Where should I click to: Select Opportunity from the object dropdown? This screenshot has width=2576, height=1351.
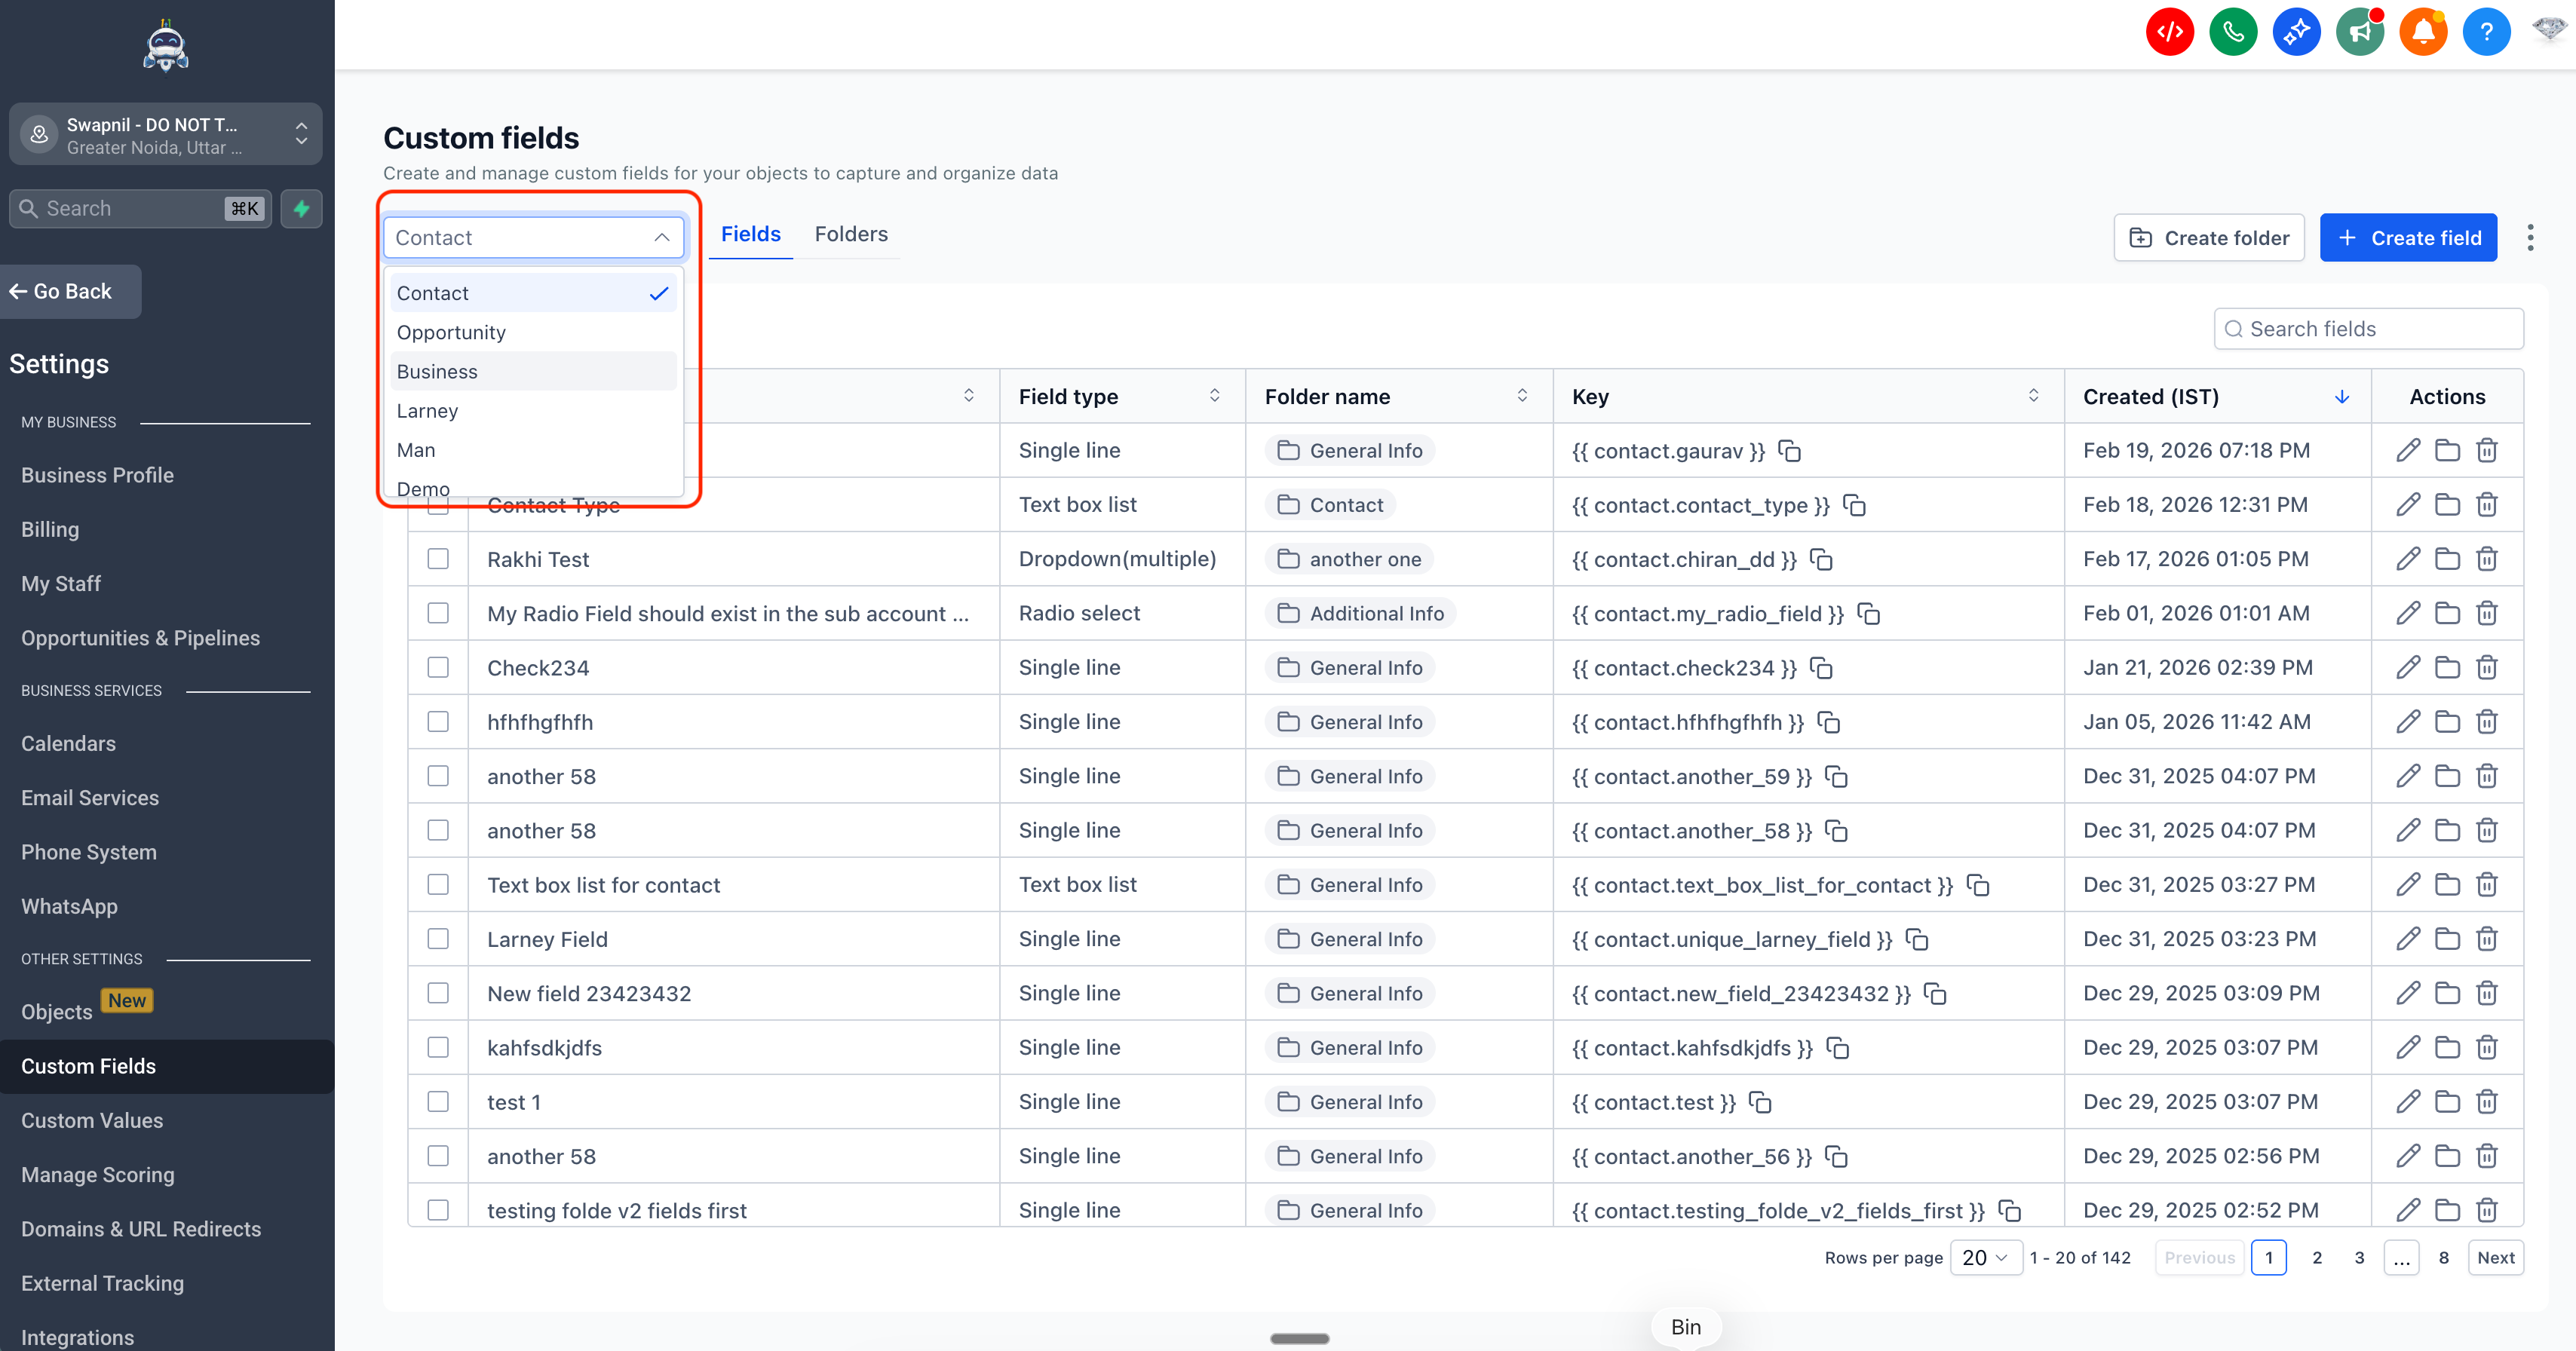click(451, 332)
